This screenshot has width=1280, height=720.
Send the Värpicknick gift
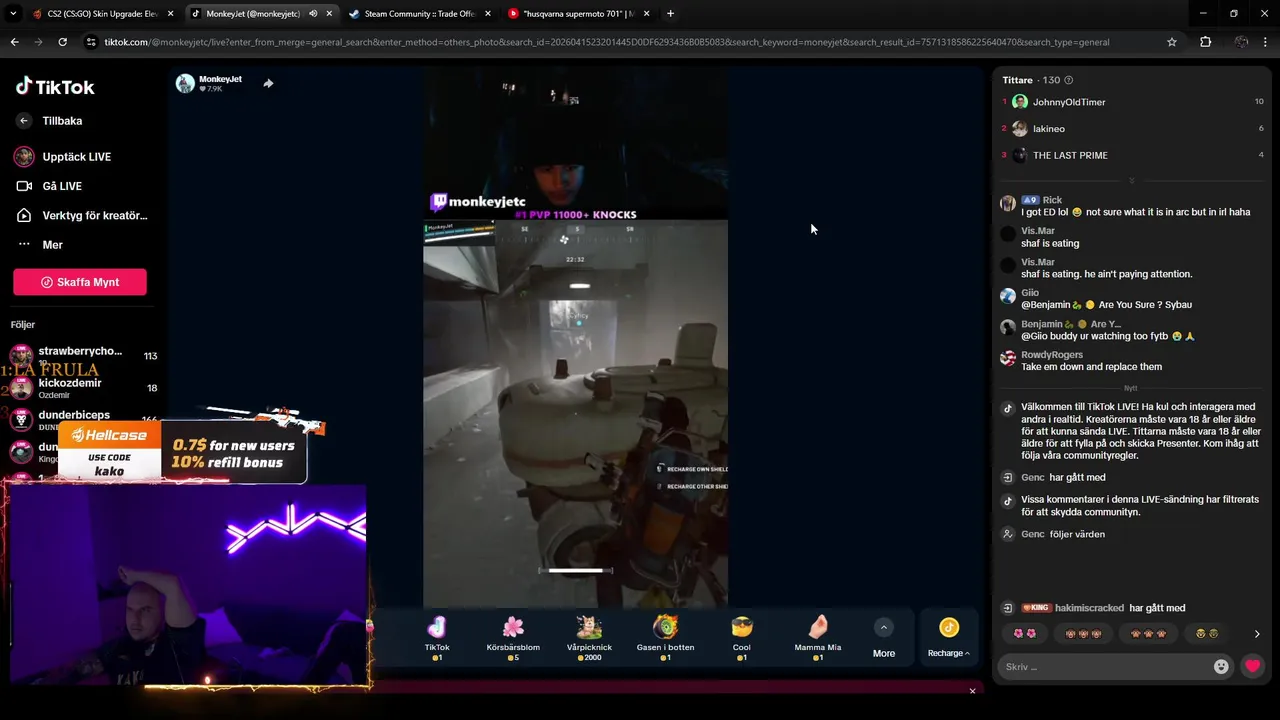click(x=589, y=636)
